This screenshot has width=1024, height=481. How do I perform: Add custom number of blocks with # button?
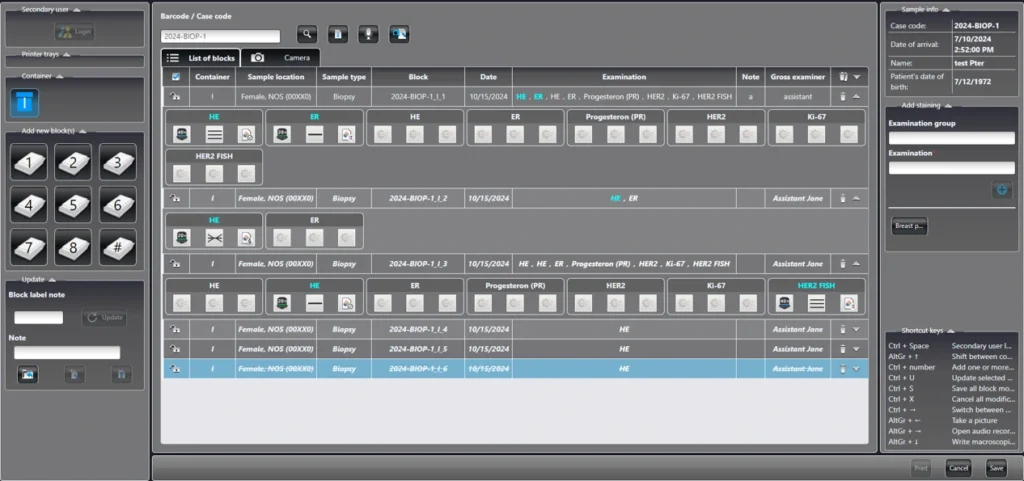click(118, 247)
